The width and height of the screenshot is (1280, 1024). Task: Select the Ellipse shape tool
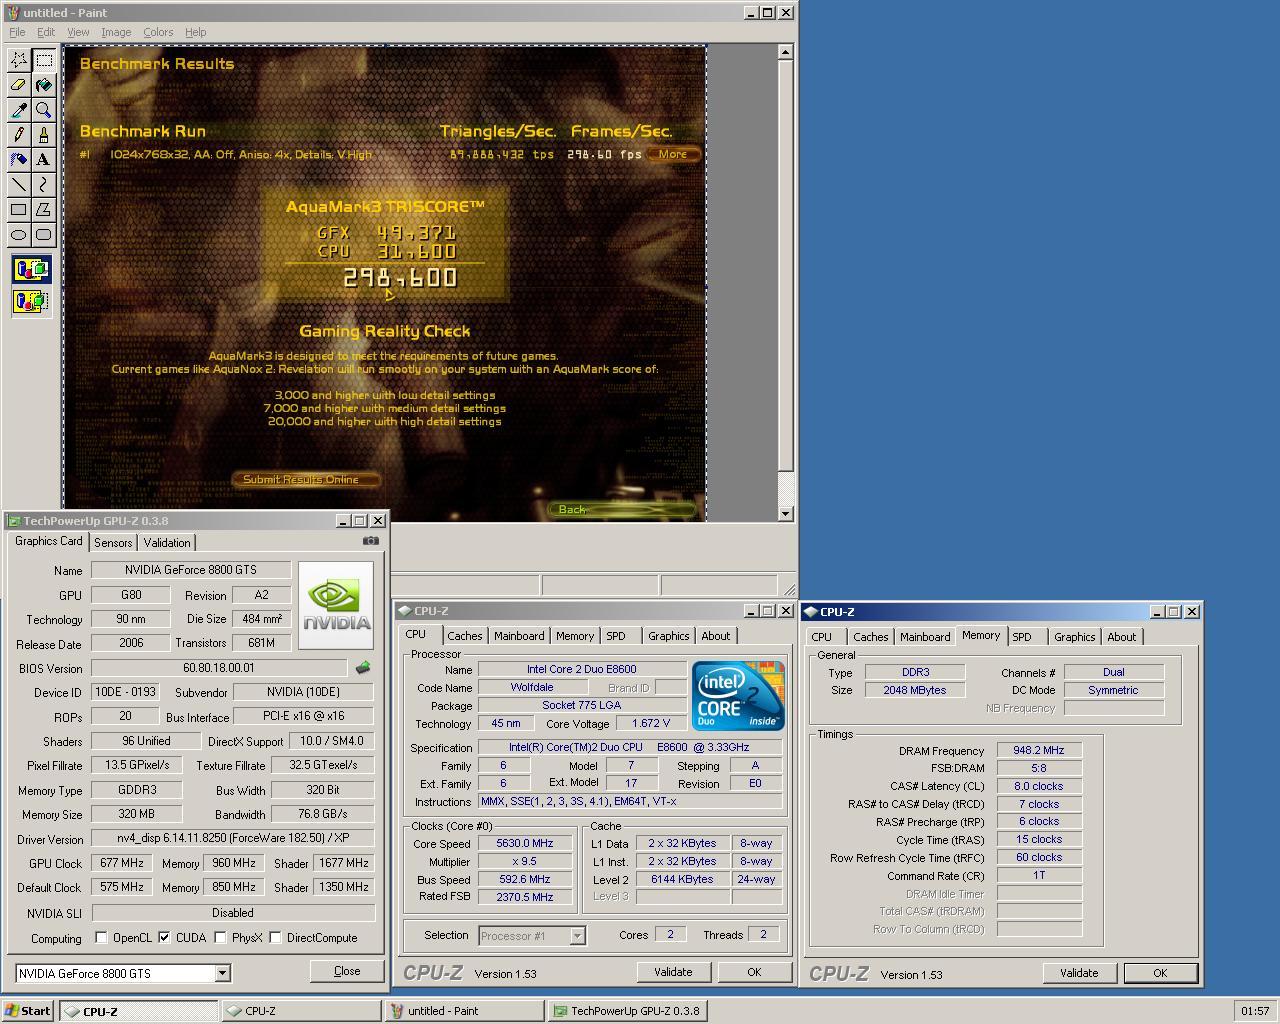coord(19,235)
